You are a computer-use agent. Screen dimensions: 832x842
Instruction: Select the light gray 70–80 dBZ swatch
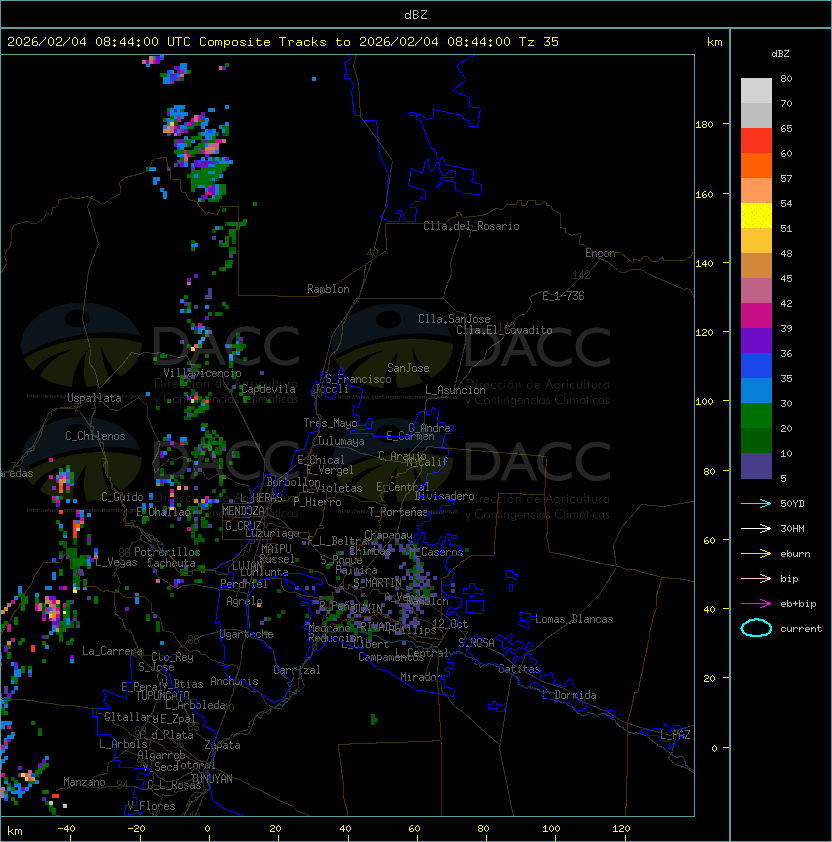pyautogui.click(x=756, y=91)
